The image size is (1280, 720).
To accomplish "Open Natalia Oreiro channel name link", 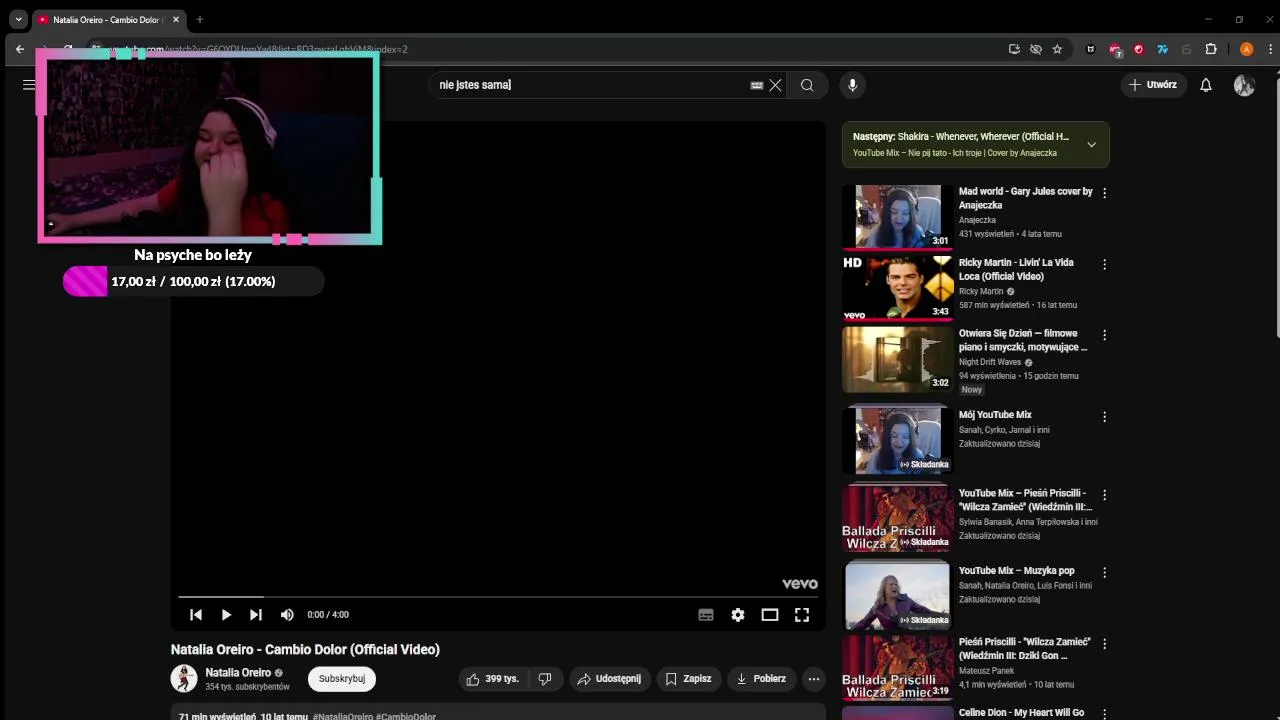I will 238,673.
